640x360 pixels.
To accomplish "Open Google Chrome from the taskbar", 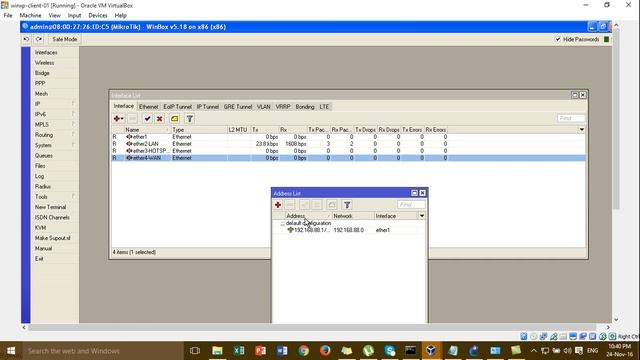I will (303, 351).
